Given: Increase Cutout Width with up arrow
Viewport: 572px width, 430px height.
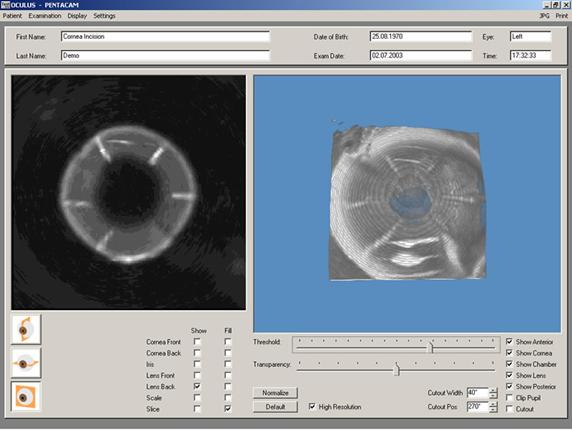Looking at the screenshot, I should 493,390.
